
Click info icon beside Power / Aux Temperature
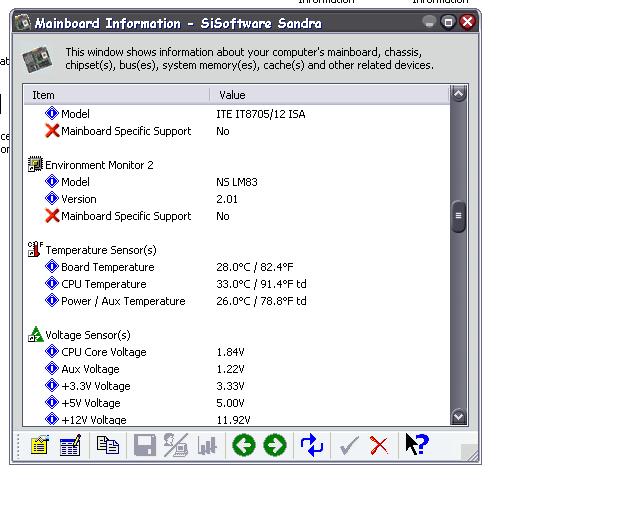click(52, 301)
